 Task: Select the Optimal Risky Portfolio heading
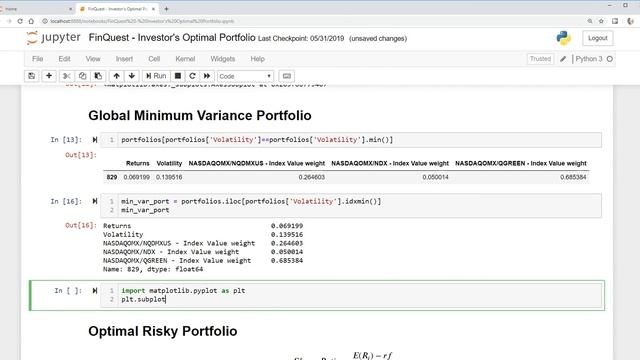[162, 331]
